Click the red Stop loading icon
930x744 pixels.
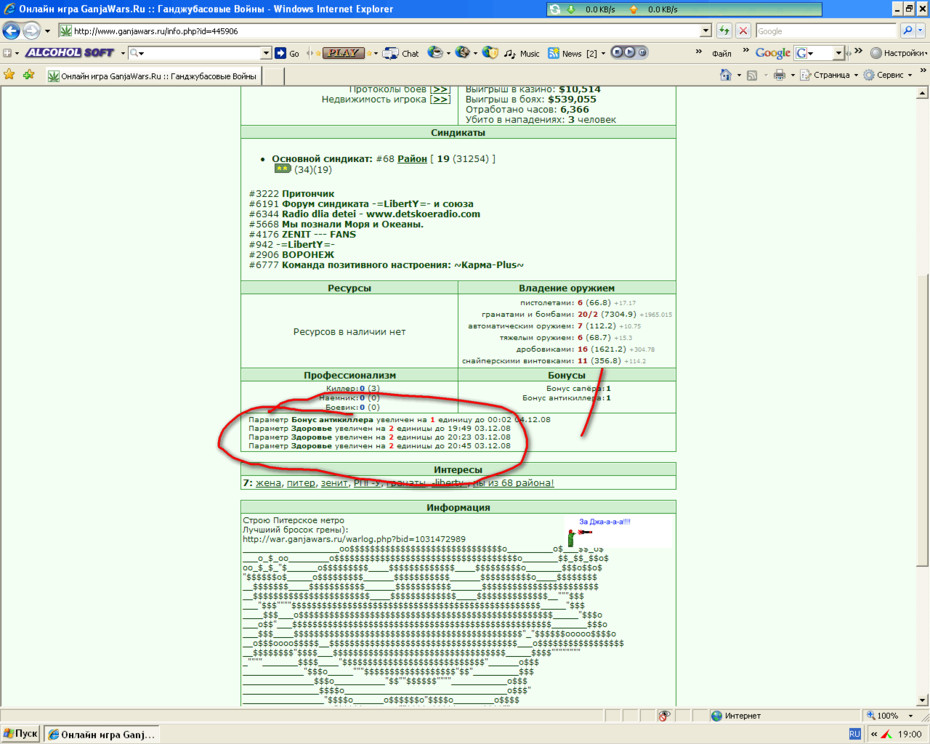click(743, 30)
